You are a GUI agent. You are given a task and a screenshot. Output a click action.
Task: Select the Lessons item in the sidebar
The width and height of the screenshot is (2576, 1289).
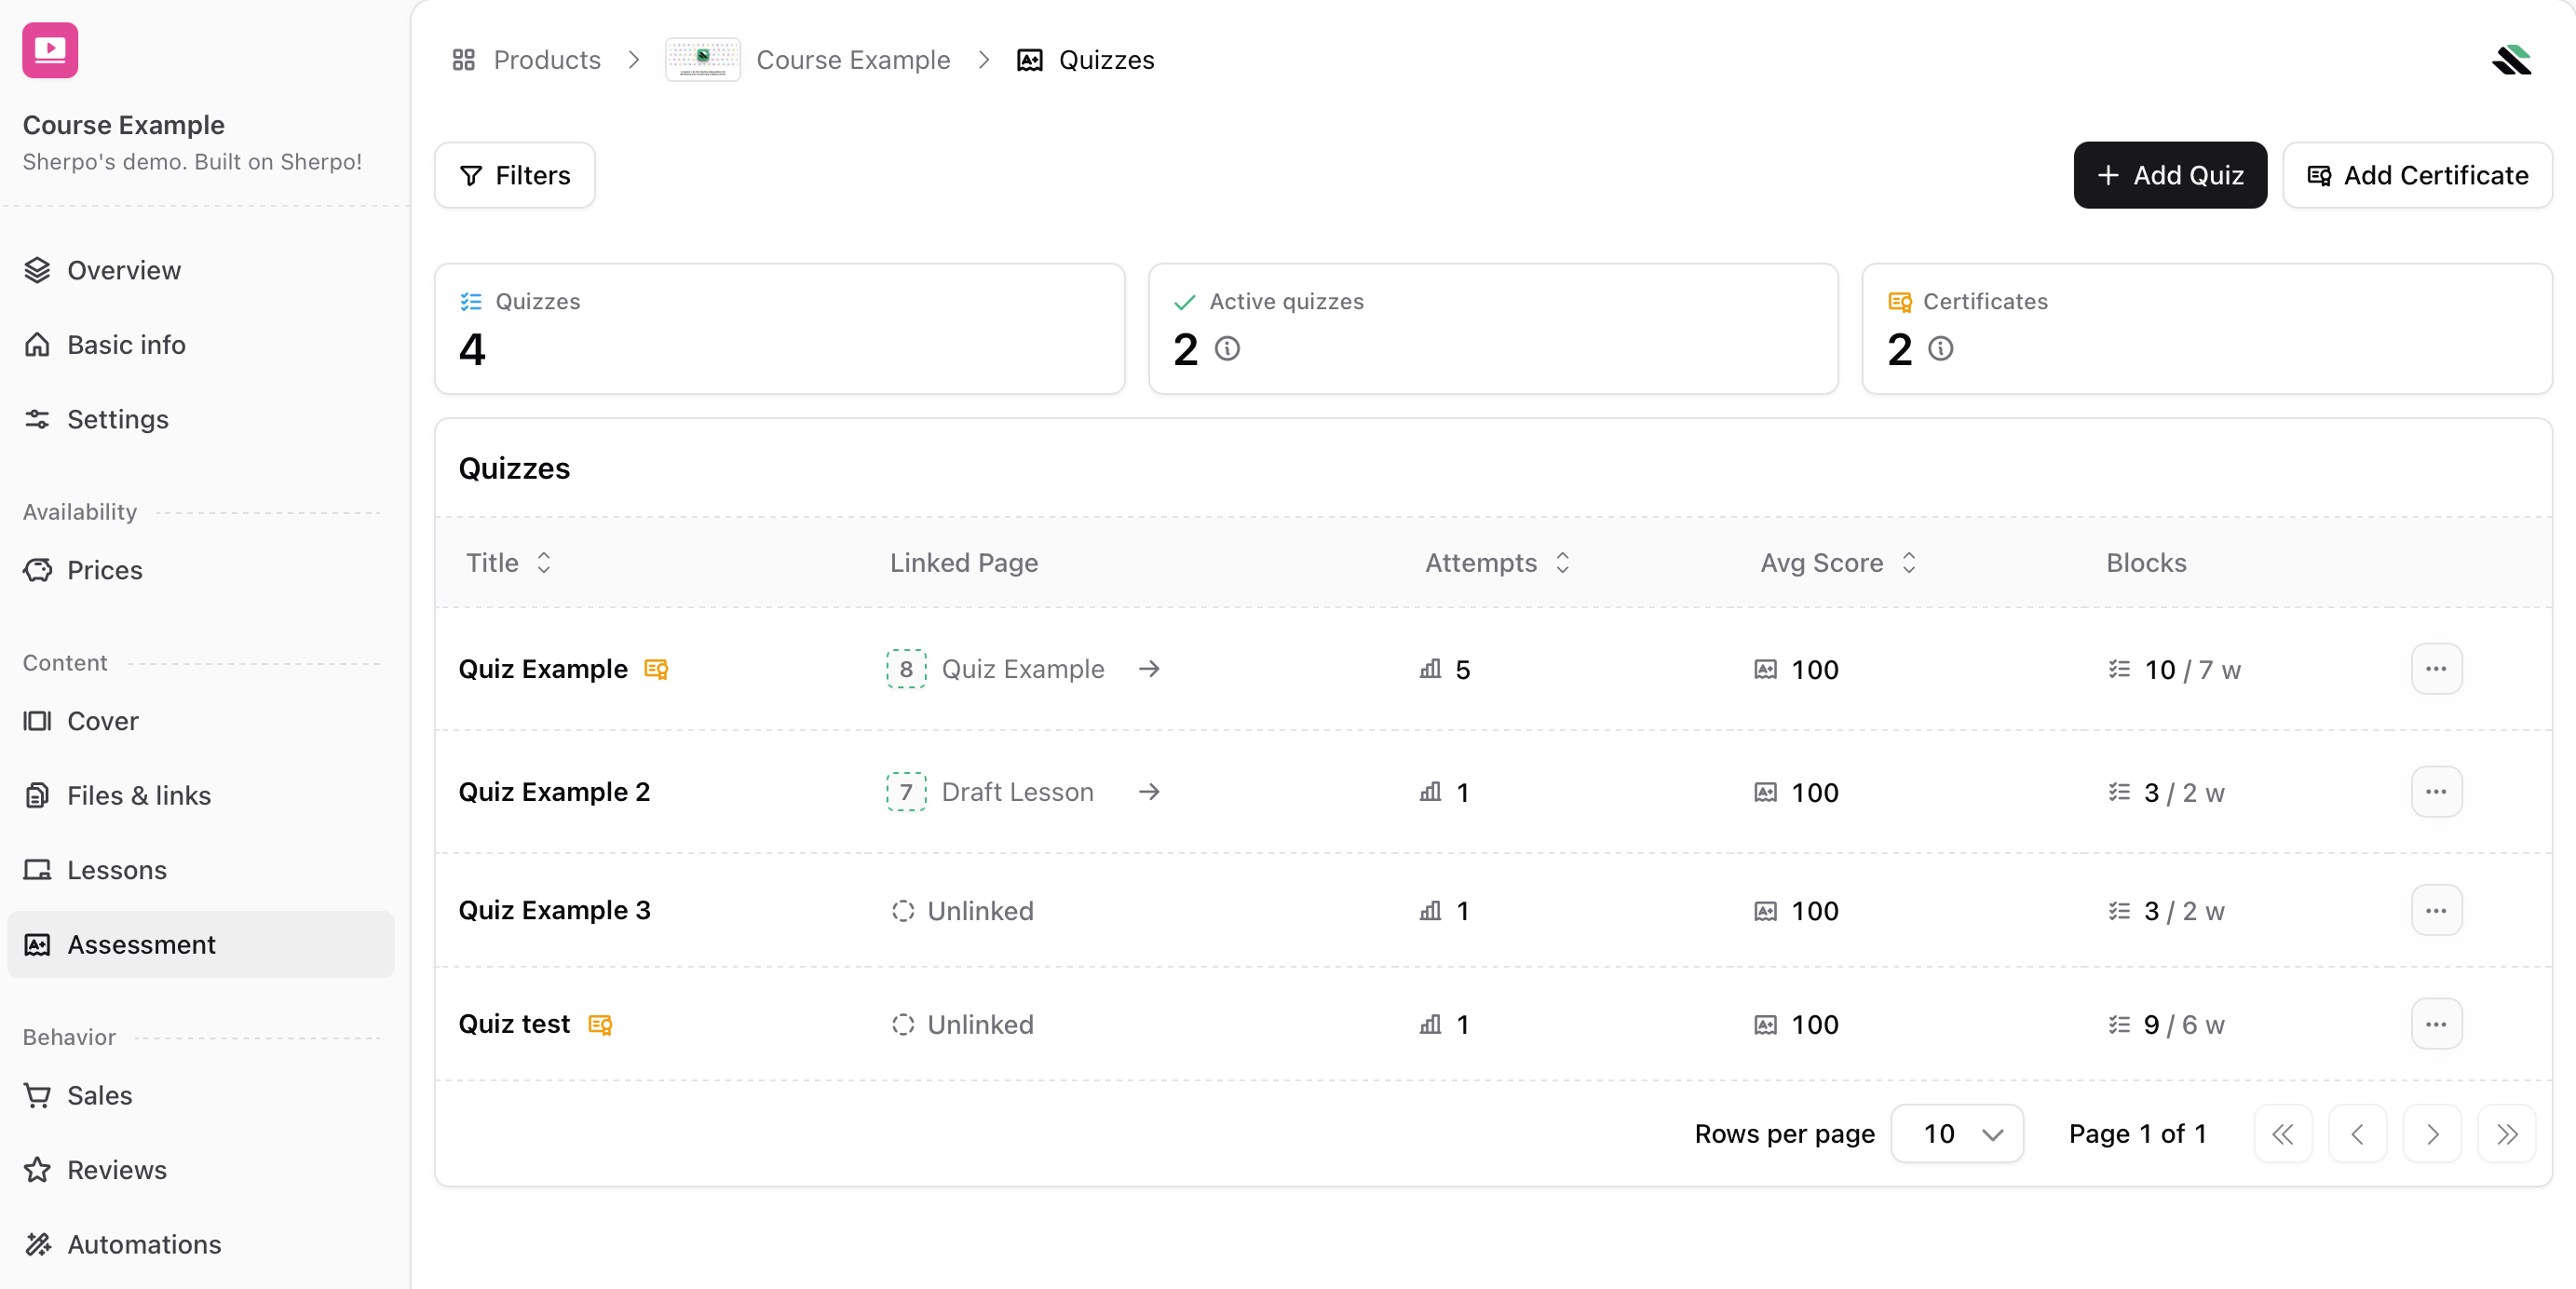(x=117, y=869)
